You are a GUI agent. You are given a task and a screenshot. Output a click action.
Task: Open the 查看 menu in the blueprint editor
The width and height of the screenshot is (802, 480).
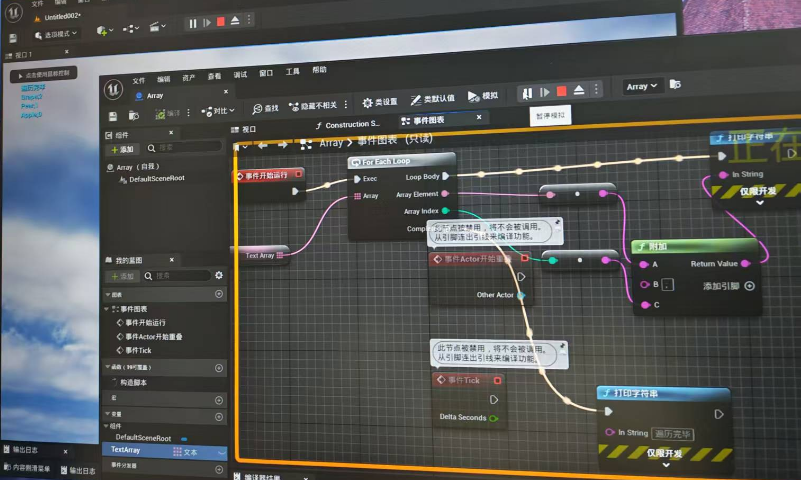[214, 76]
